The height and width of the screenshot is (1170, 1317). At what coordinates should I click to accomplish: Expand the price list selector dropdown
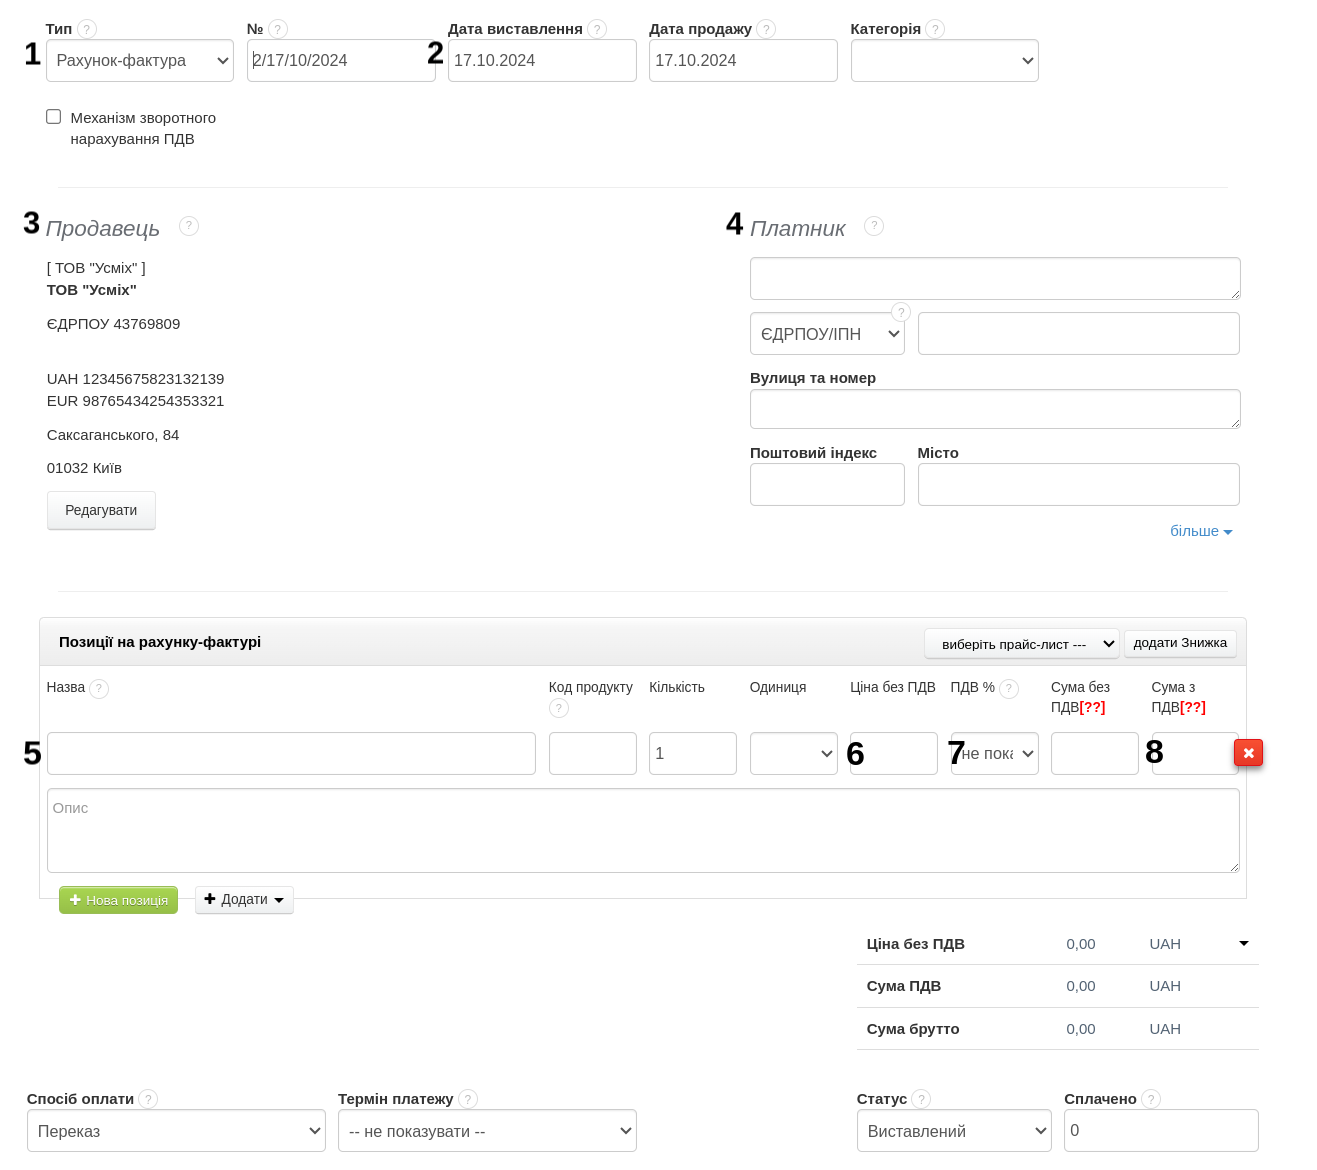[x=1021, y=644]
